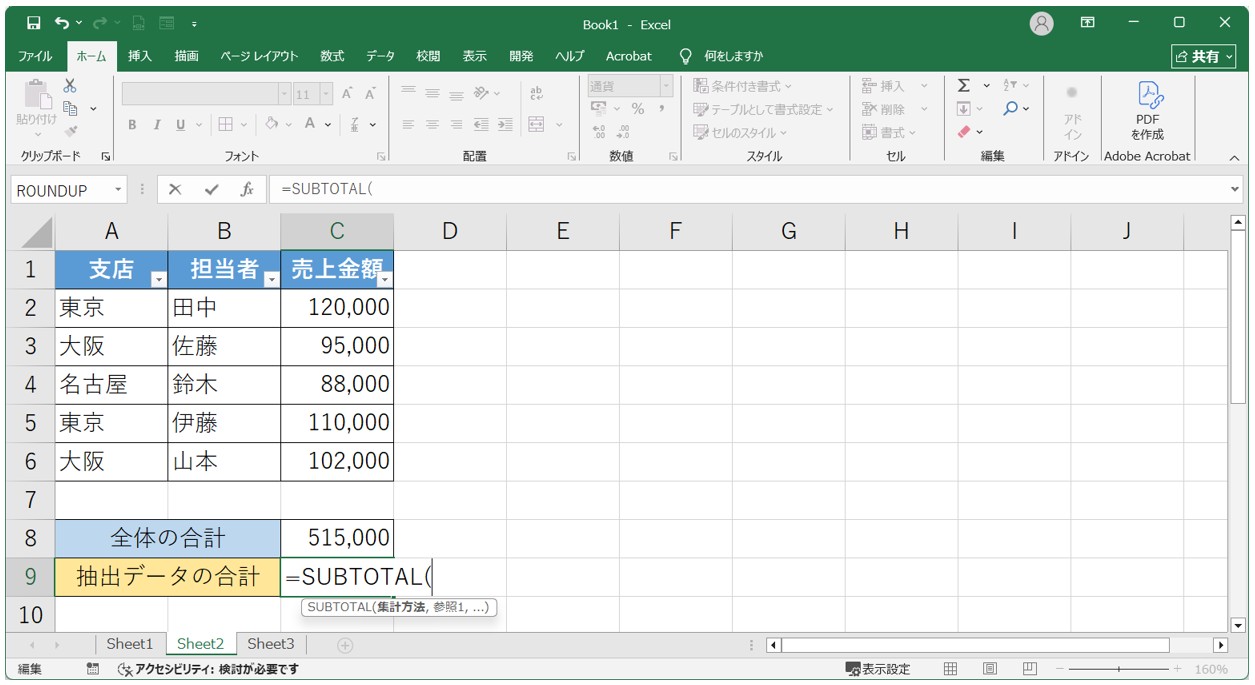
Task: Click the Cancel (X) icon in formula bar
Action: click(175, 190)
